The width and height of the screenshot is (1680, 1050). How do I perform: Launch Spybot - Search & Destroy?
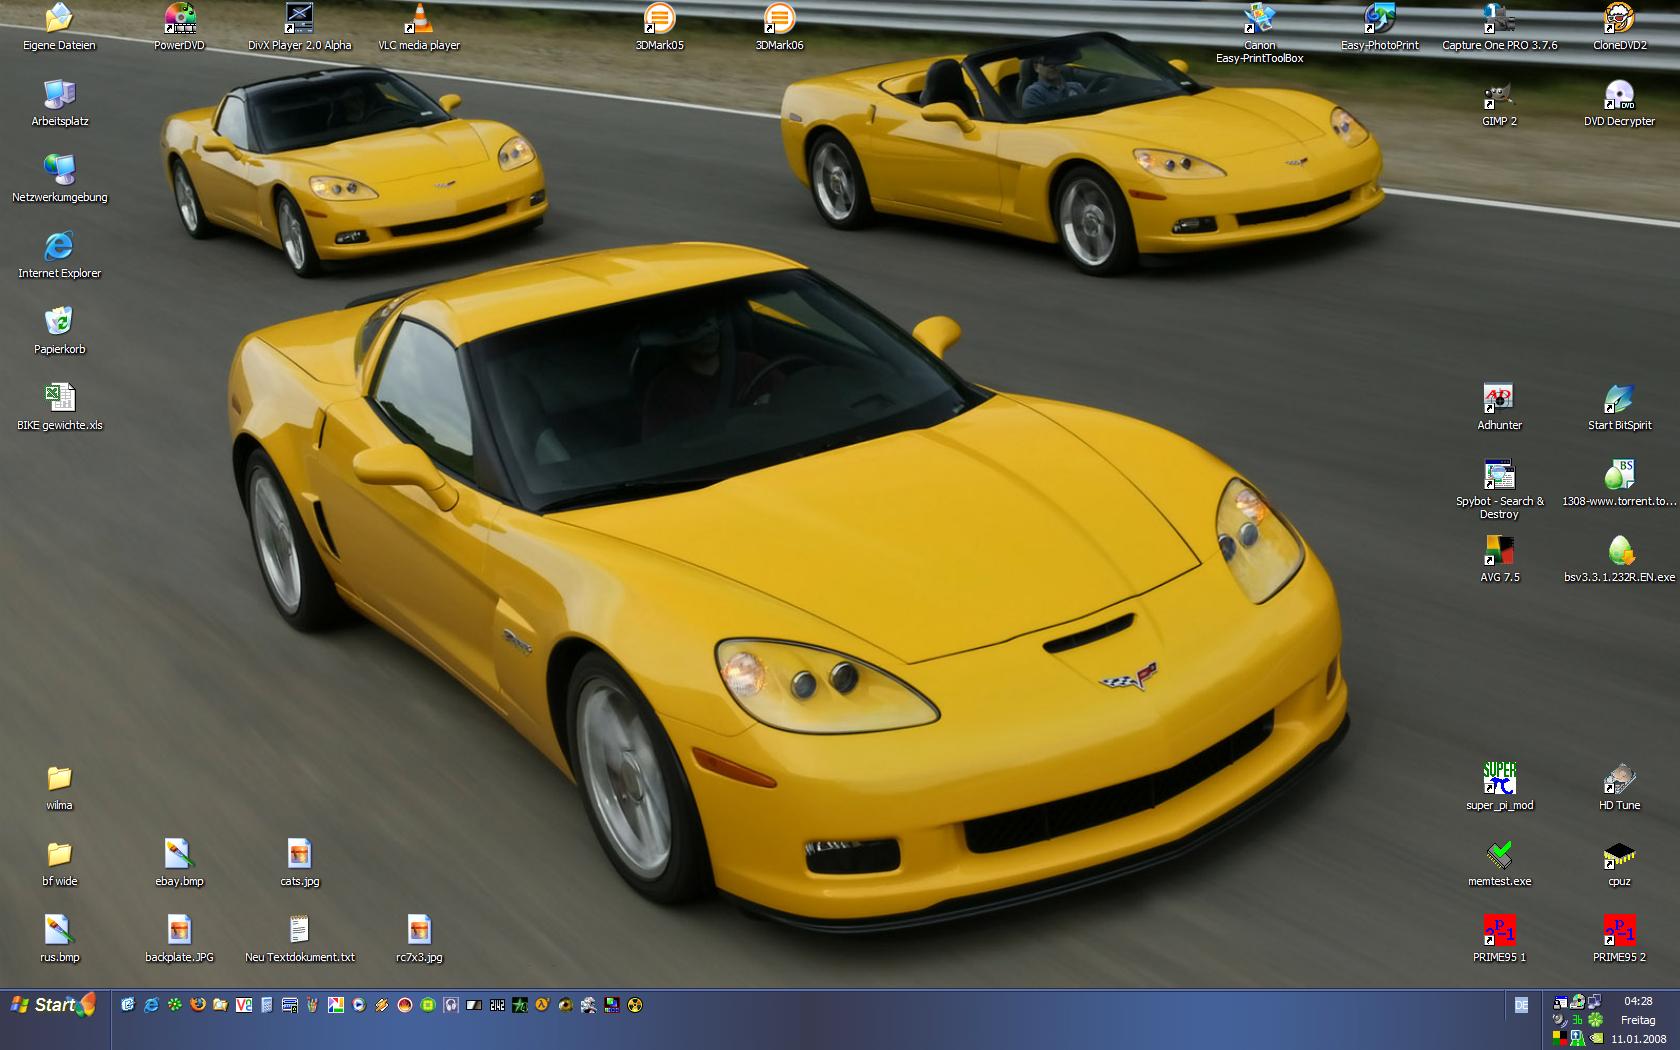pos(1498,475)
